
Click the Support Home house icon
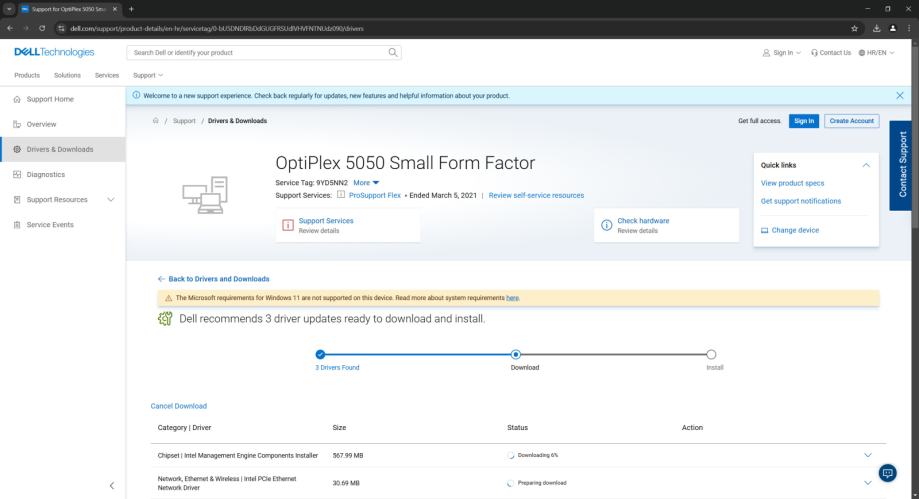17,99
